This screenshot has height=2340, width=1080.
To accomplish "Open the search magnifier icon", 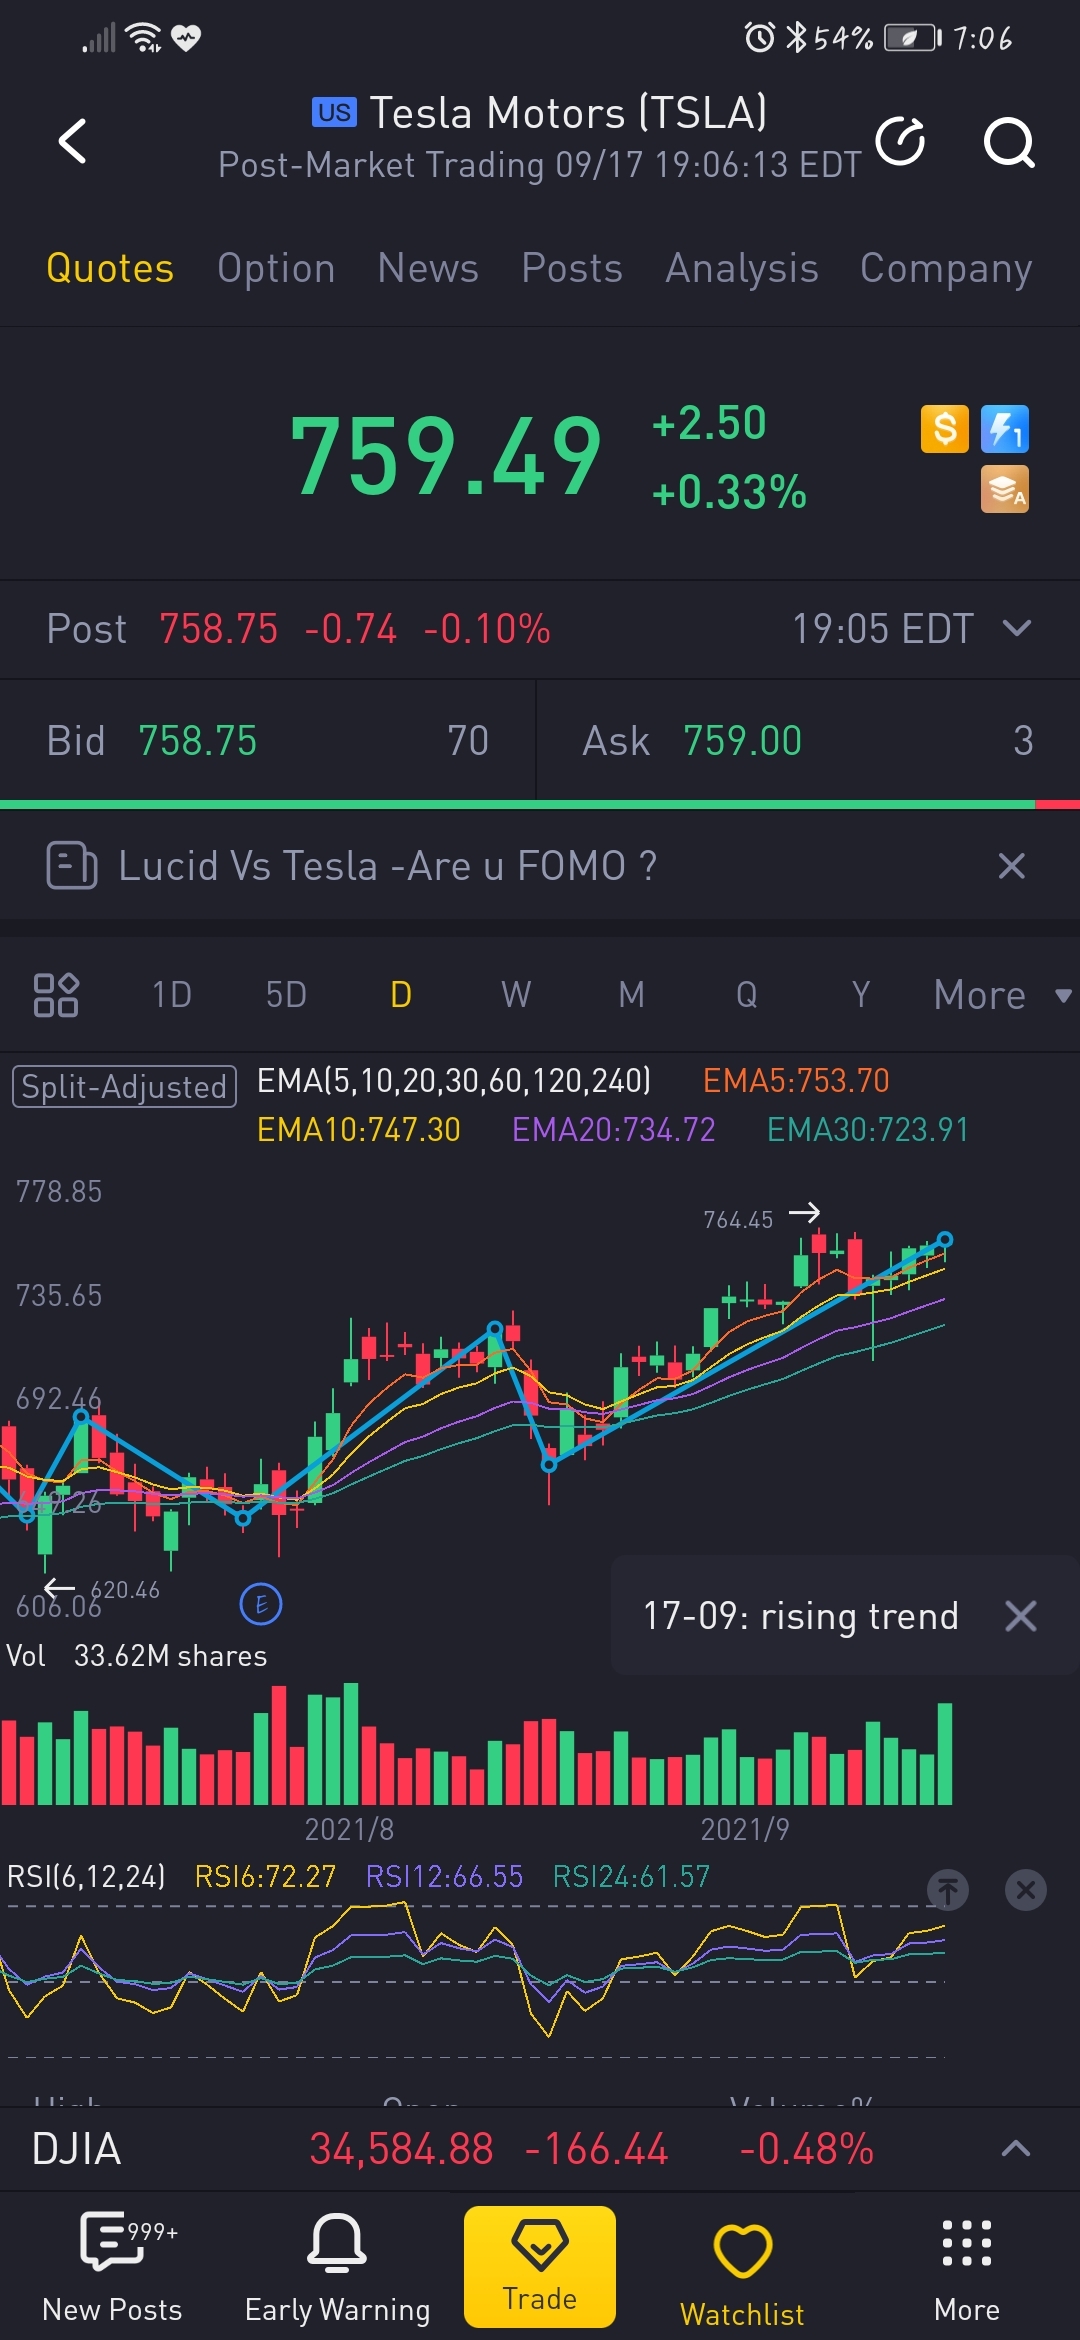I will click(x=1008, y=142).
